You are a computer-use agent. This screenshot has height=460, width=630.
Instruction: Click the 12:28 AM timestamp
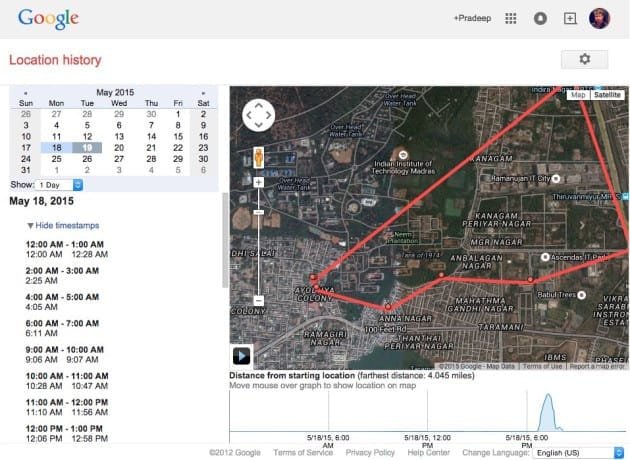tap(90, 254)
